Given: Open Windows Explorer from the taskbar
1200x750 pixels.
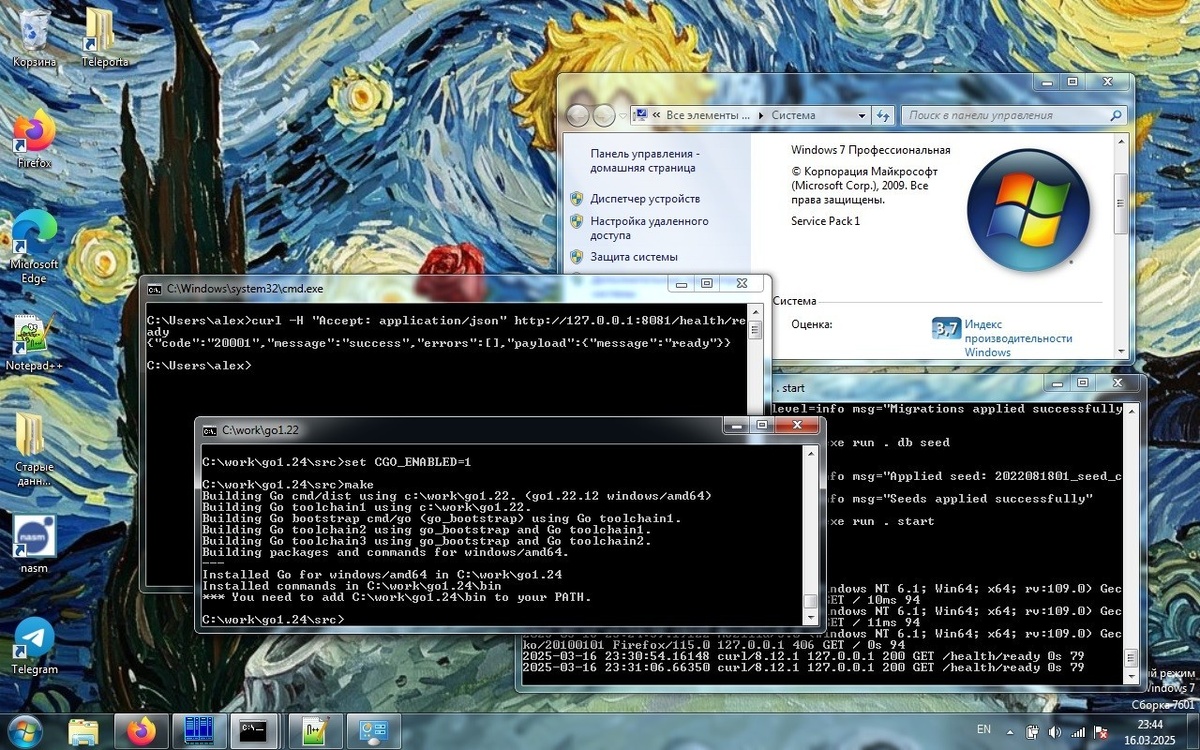Looking at the screenshot, I should coord(84,730).
